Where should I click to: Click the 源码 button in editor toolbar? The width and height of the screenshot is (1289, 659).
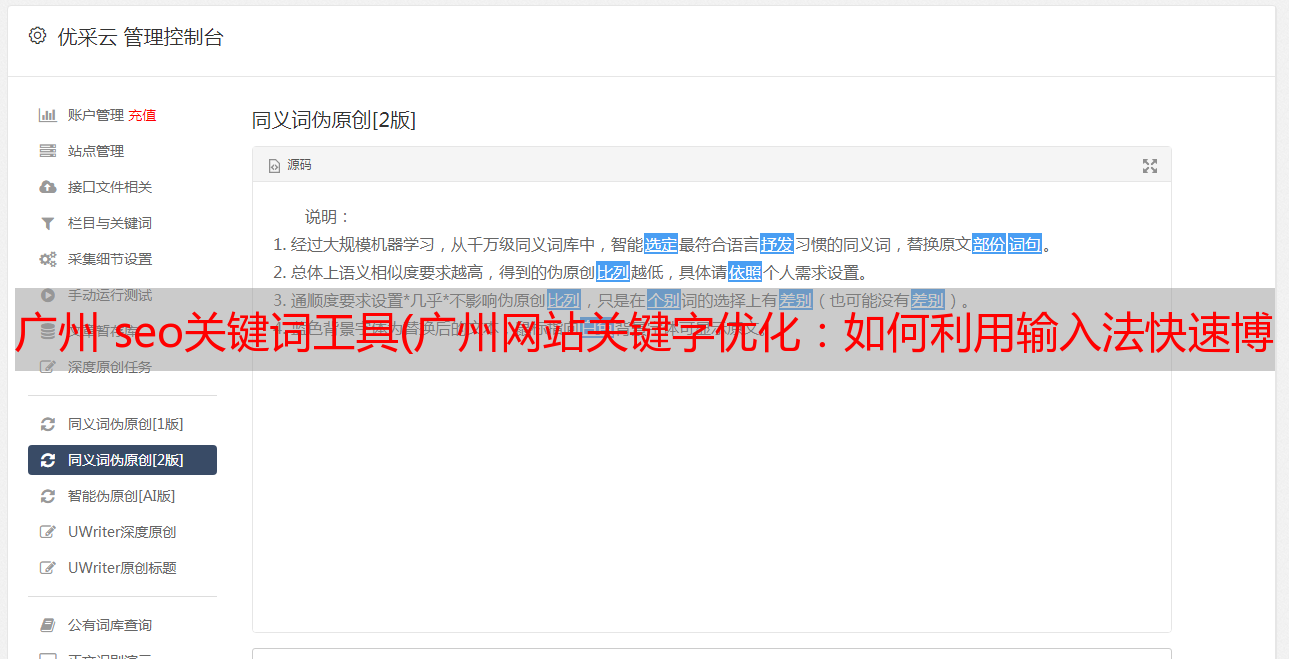[x=290, y=165]
